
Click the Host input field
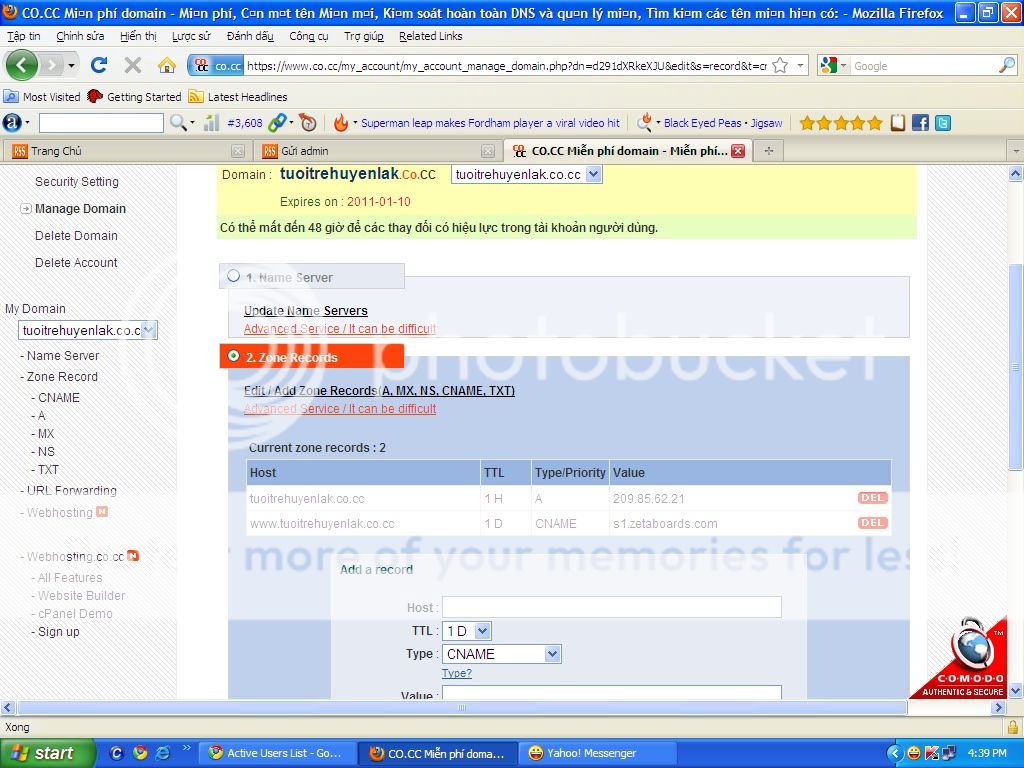(611, 607)
